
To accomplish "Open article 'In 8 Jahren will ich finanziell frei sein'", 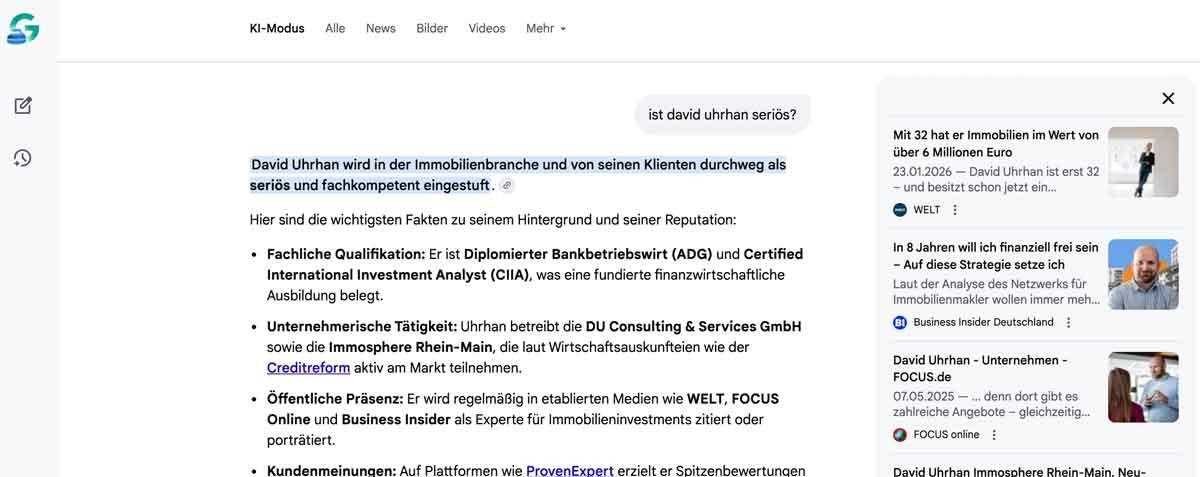I will (x=996, y=256).
